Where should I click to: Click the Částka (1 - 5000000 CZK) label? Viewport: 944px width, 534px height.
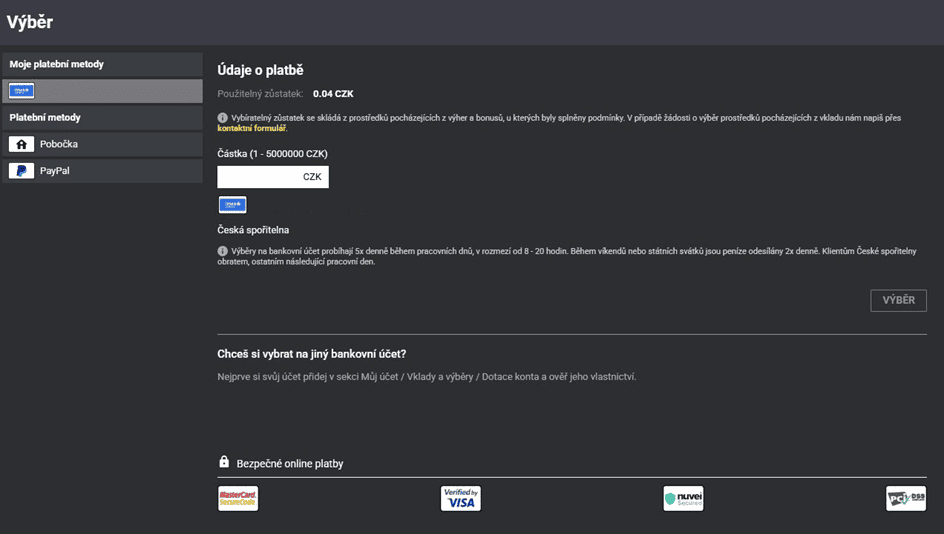(273, 154)
